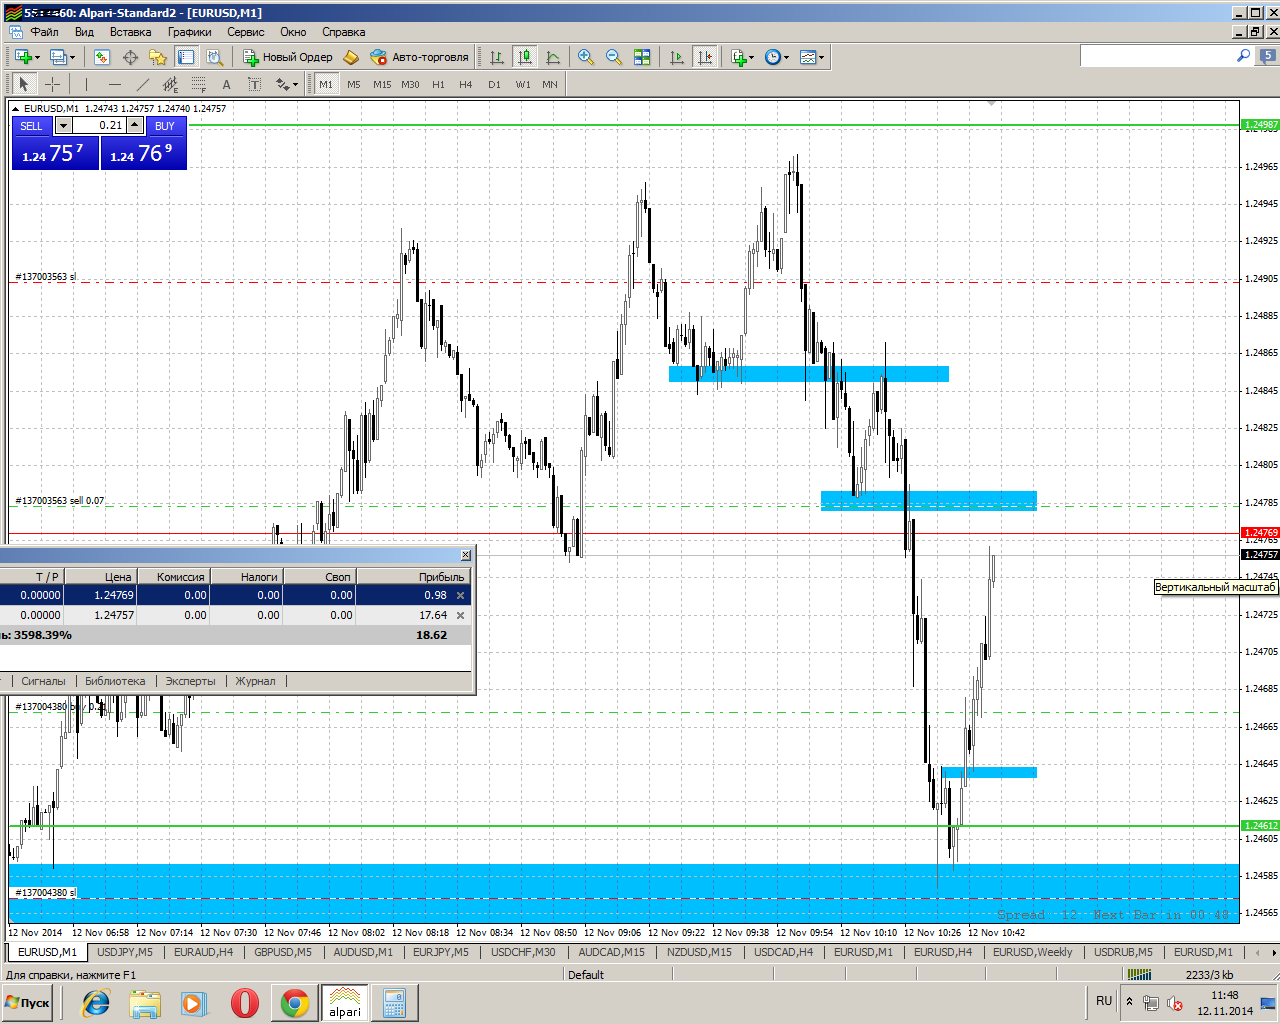1280x1024 pixels.
Task: Click the Пуск start button
Action: tap(28, 1003)
